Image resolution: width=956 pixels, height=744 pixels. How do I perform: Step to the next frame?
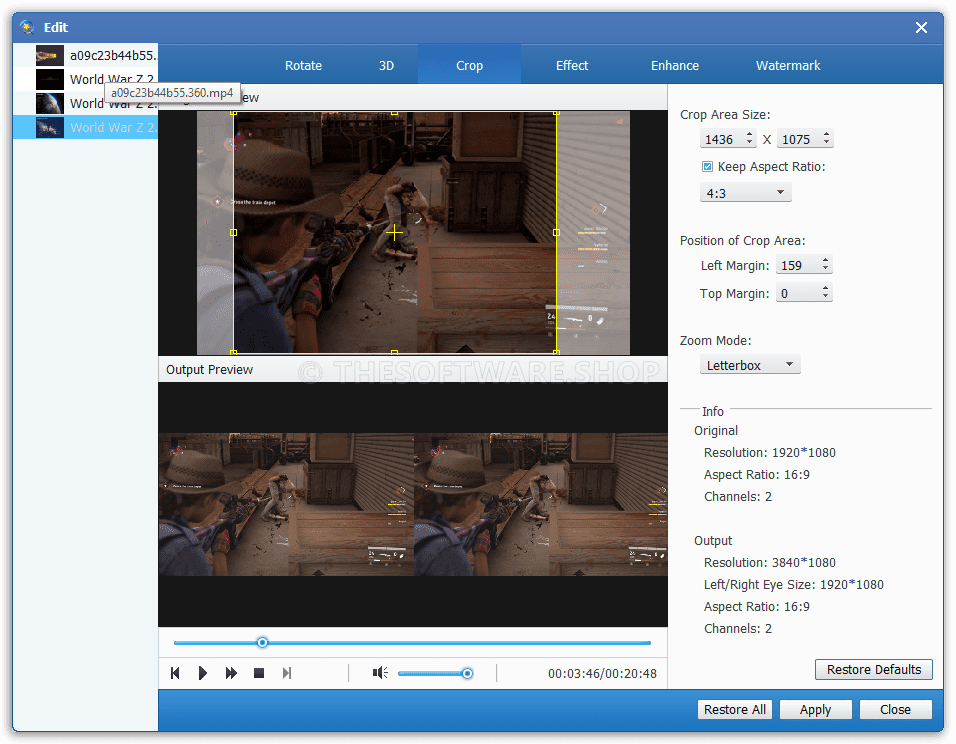[x=287, y=673]
